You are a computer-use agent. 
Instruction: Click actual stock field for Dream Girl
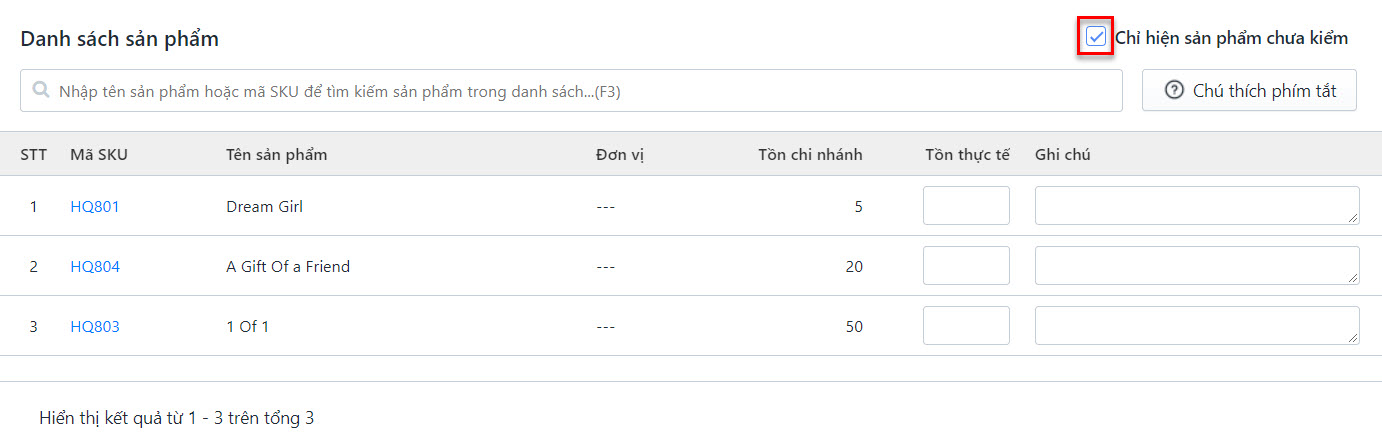(966, 206)
